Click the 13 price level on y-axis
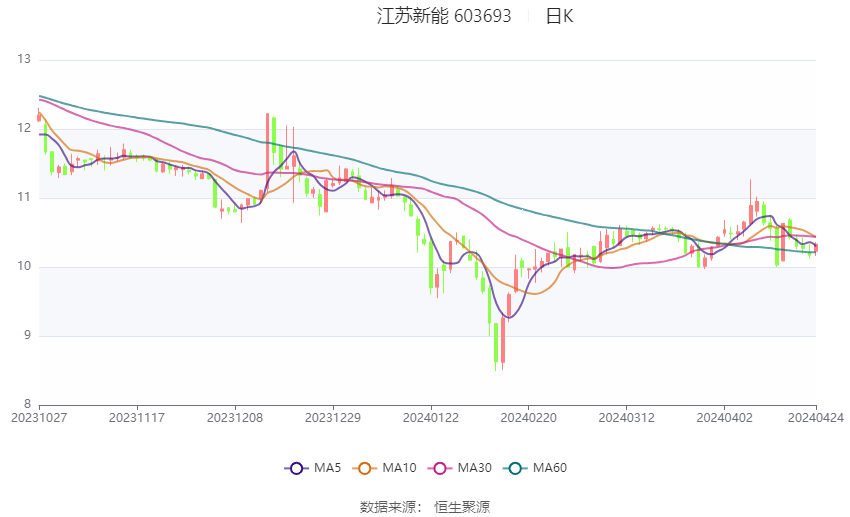Image resolution: width=850 pixels, height=517 pixels. click(24, 59)
